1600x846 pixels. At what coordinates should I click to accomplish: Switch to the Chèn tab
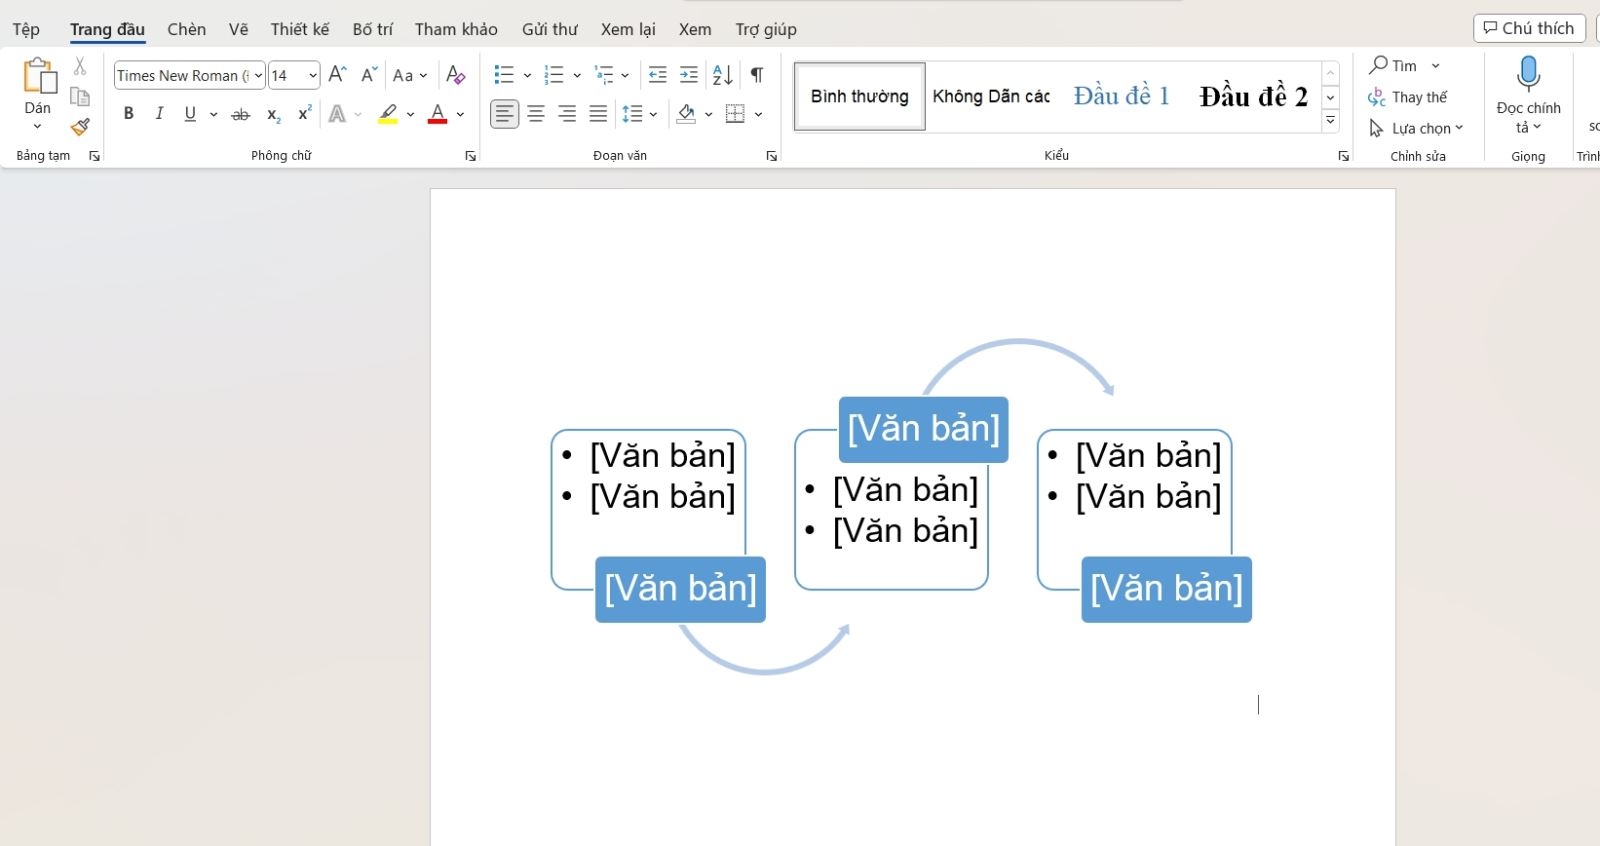click(187, 29)
